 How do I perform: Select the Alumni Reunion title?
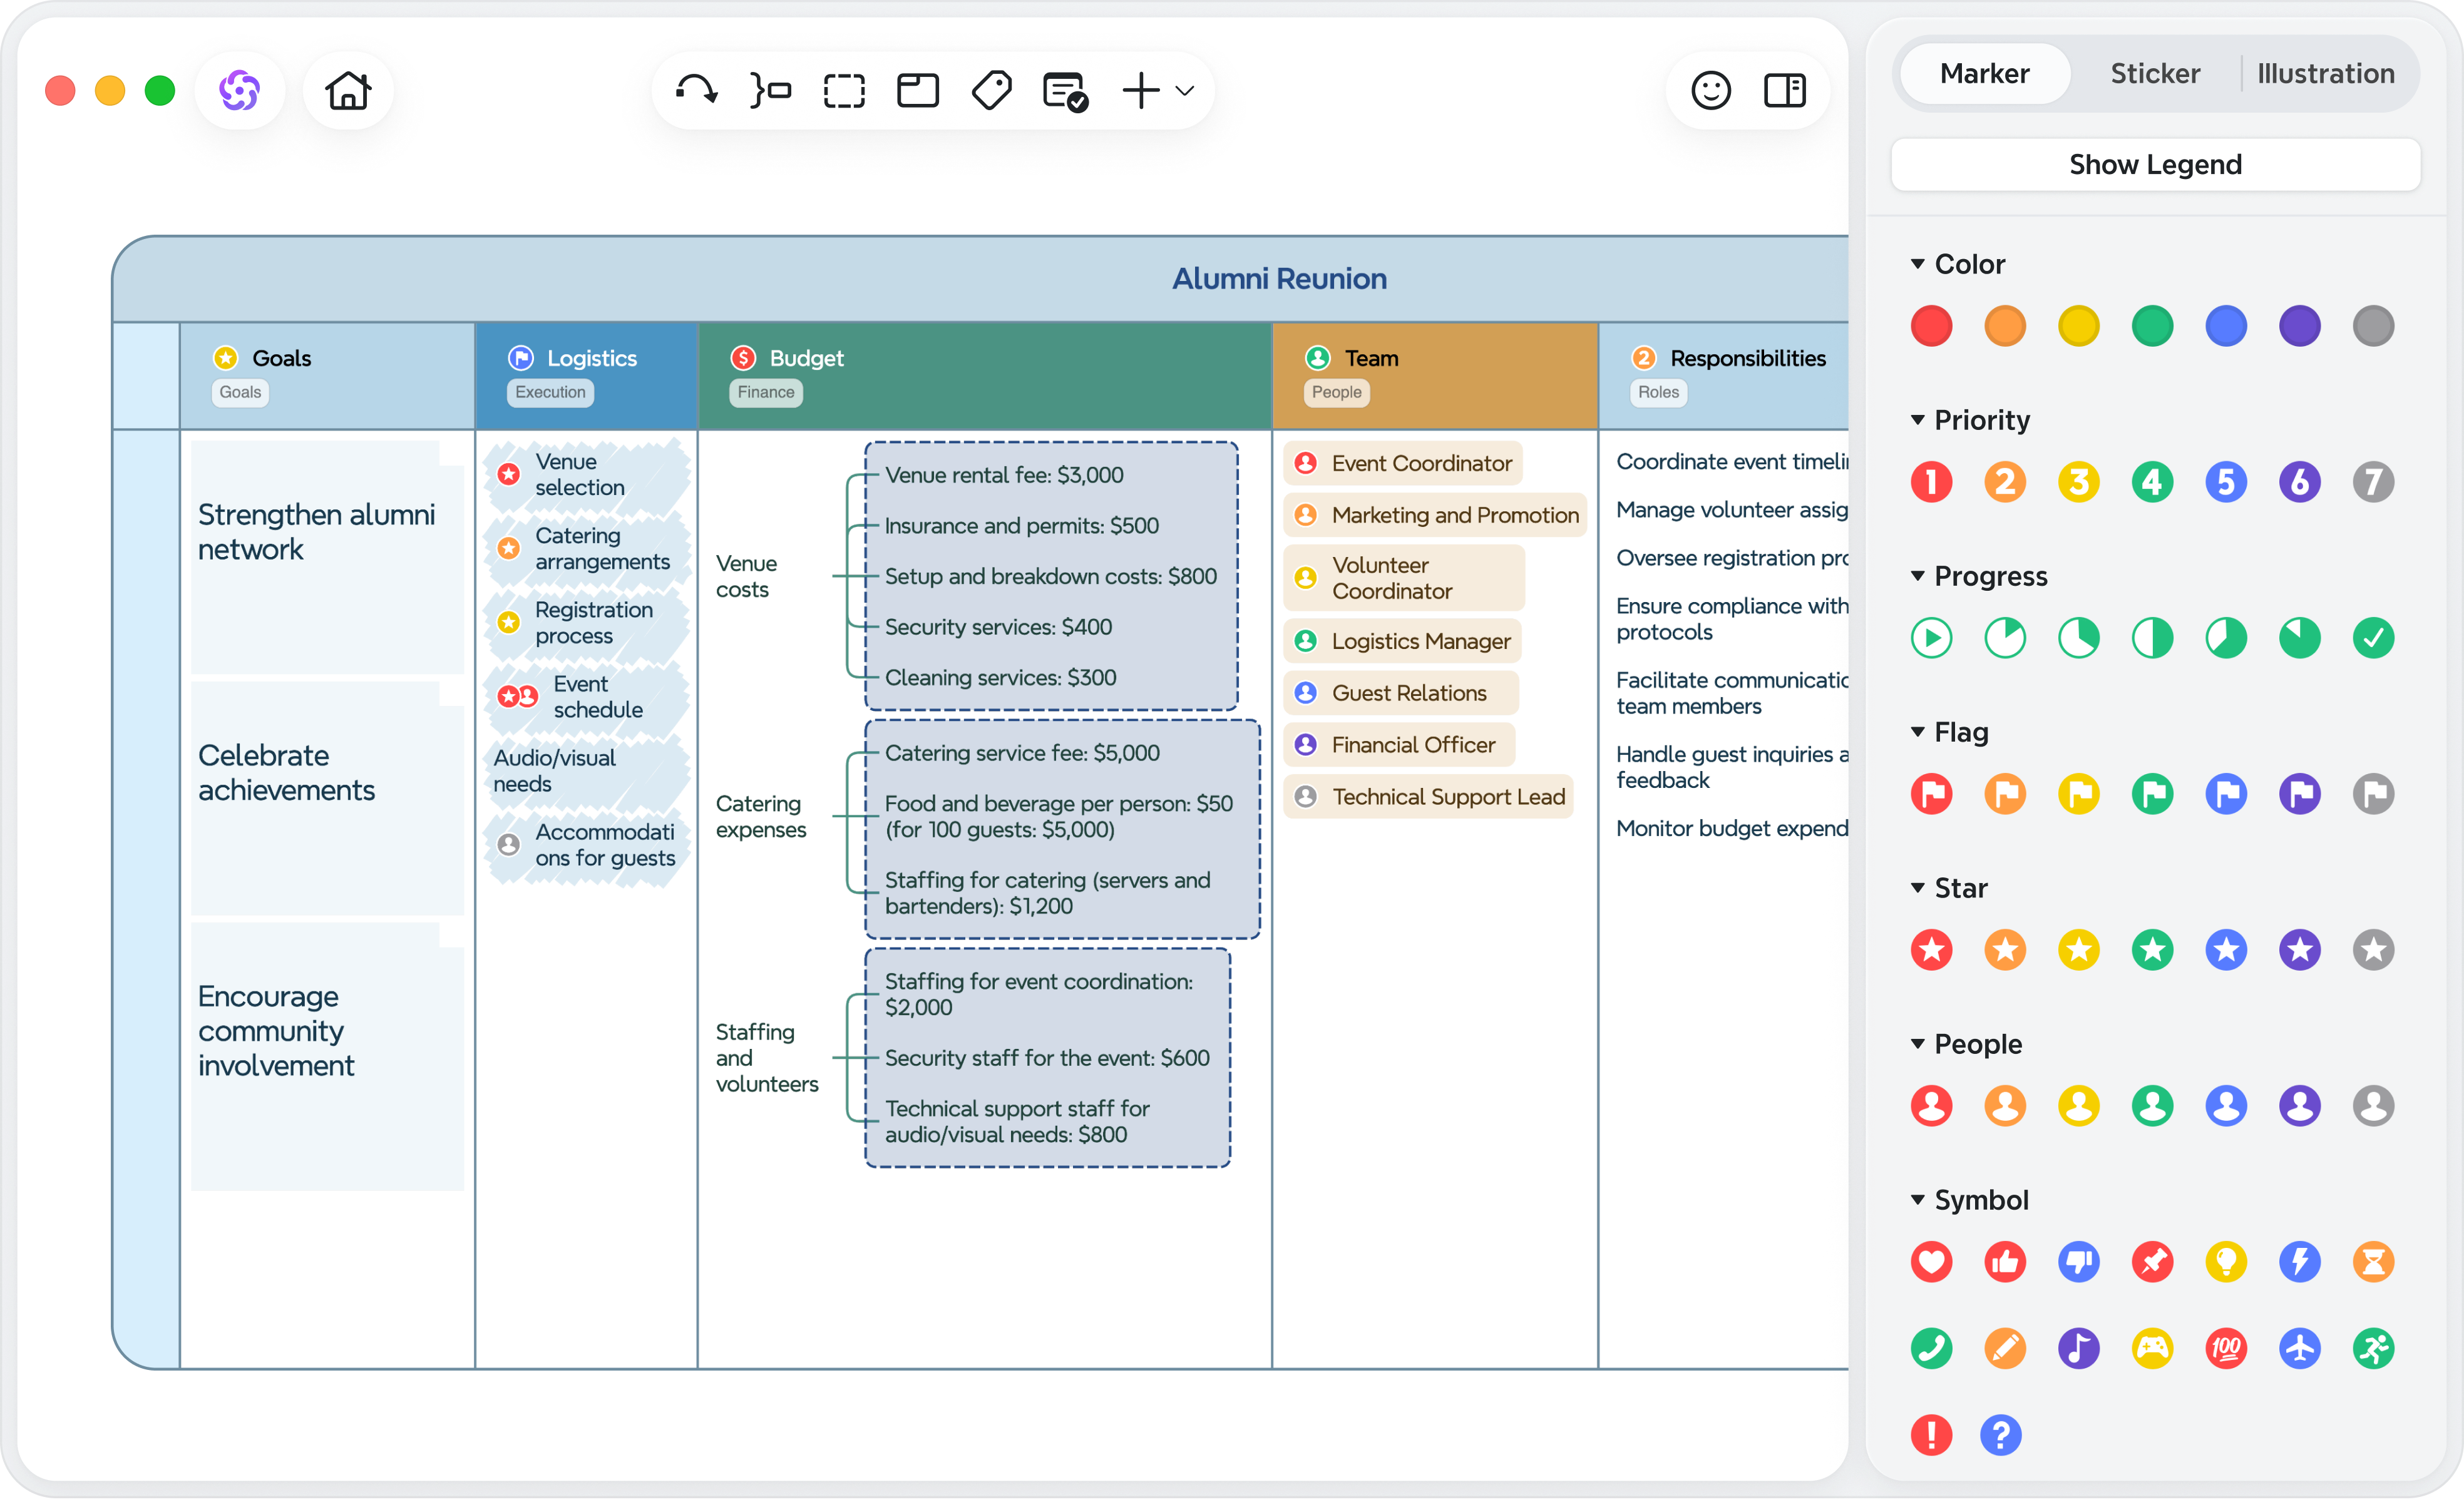point(1279,279)
